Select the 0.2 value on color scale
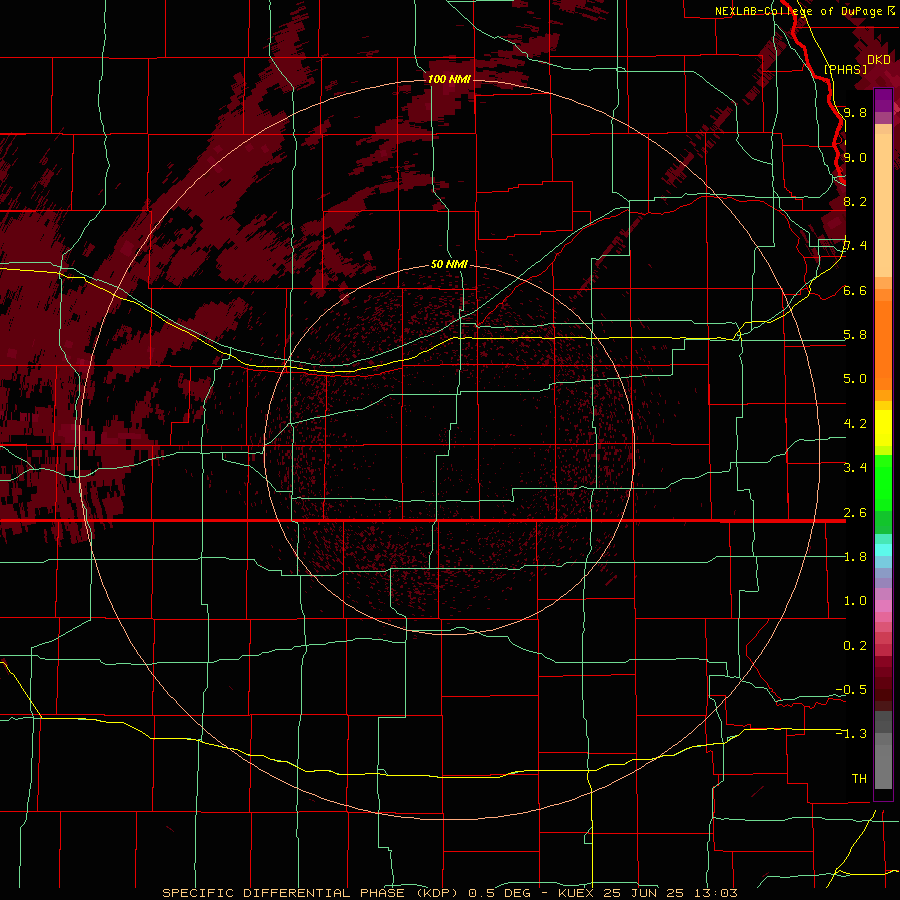The width and height of the screenshot is (900, 900). tap(855, 646)
